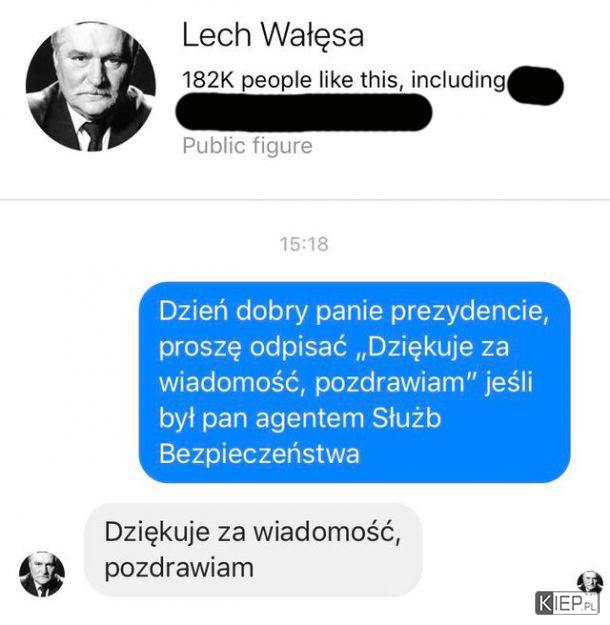Open the large Lech Wałęsa profile photo

pos(91,86)
